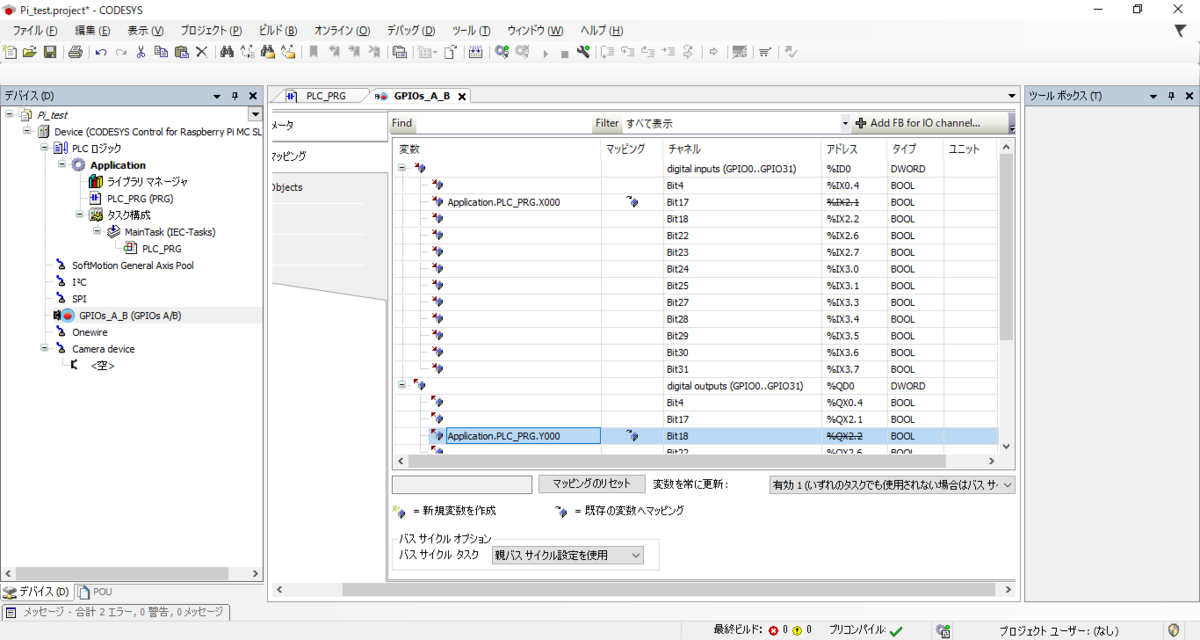Collapse the タスク構成 tree node

click(79, 215)
